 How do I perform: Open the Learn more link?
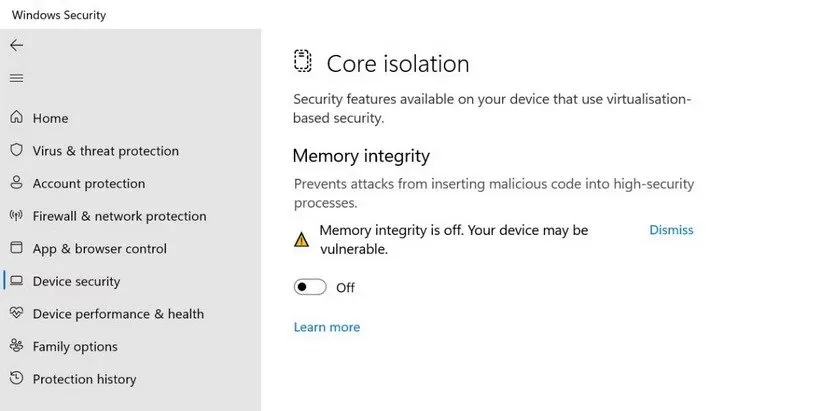pyautogui.click(x=327, y=327)
